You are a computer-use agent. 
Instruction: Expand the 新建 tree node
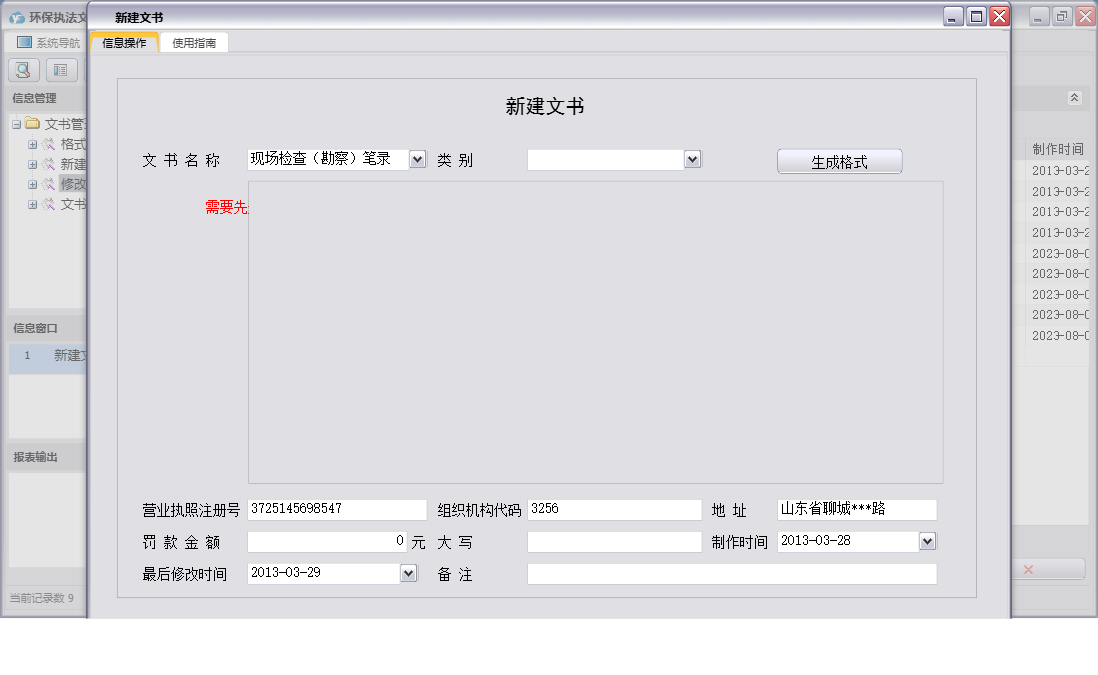point(32,164)
